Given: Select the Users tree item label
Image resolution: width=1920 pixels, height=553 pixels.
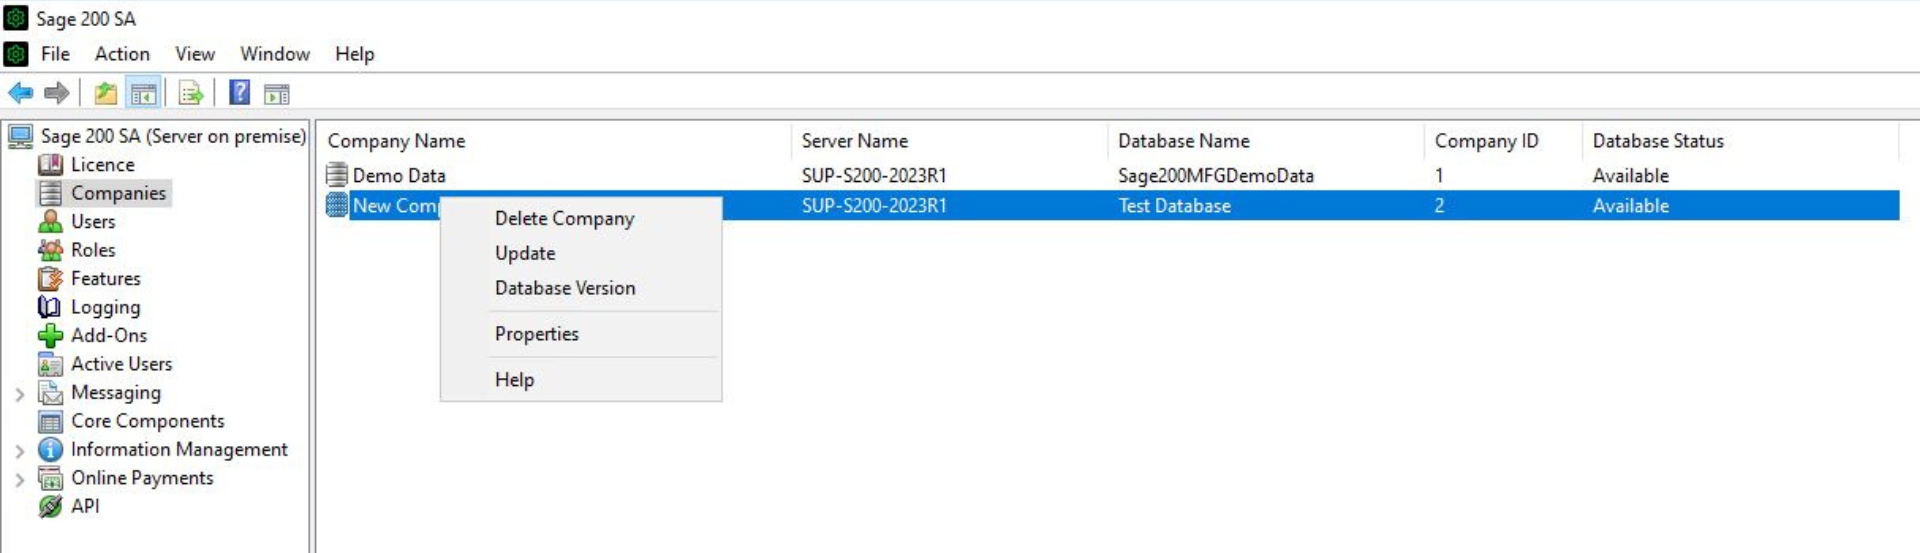Looking at the screenshot, I should click(x=93, y=221).
